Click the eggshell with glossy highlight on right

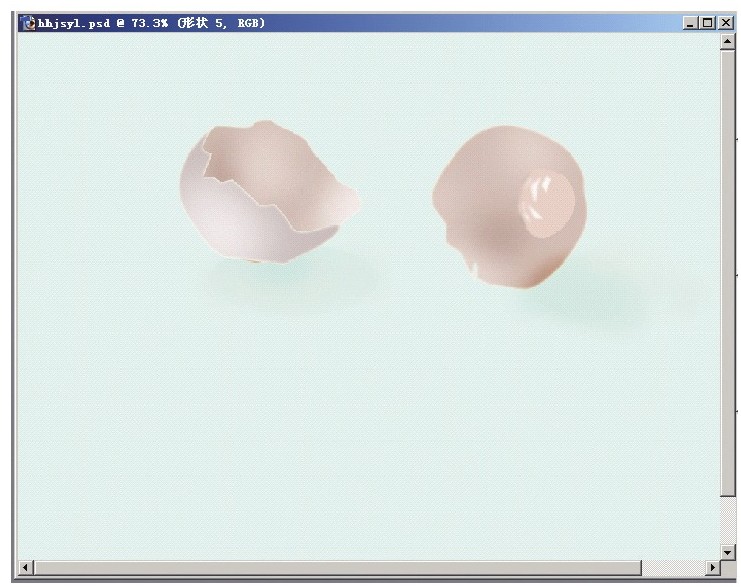pyautogui.click(x=509, y=207)
